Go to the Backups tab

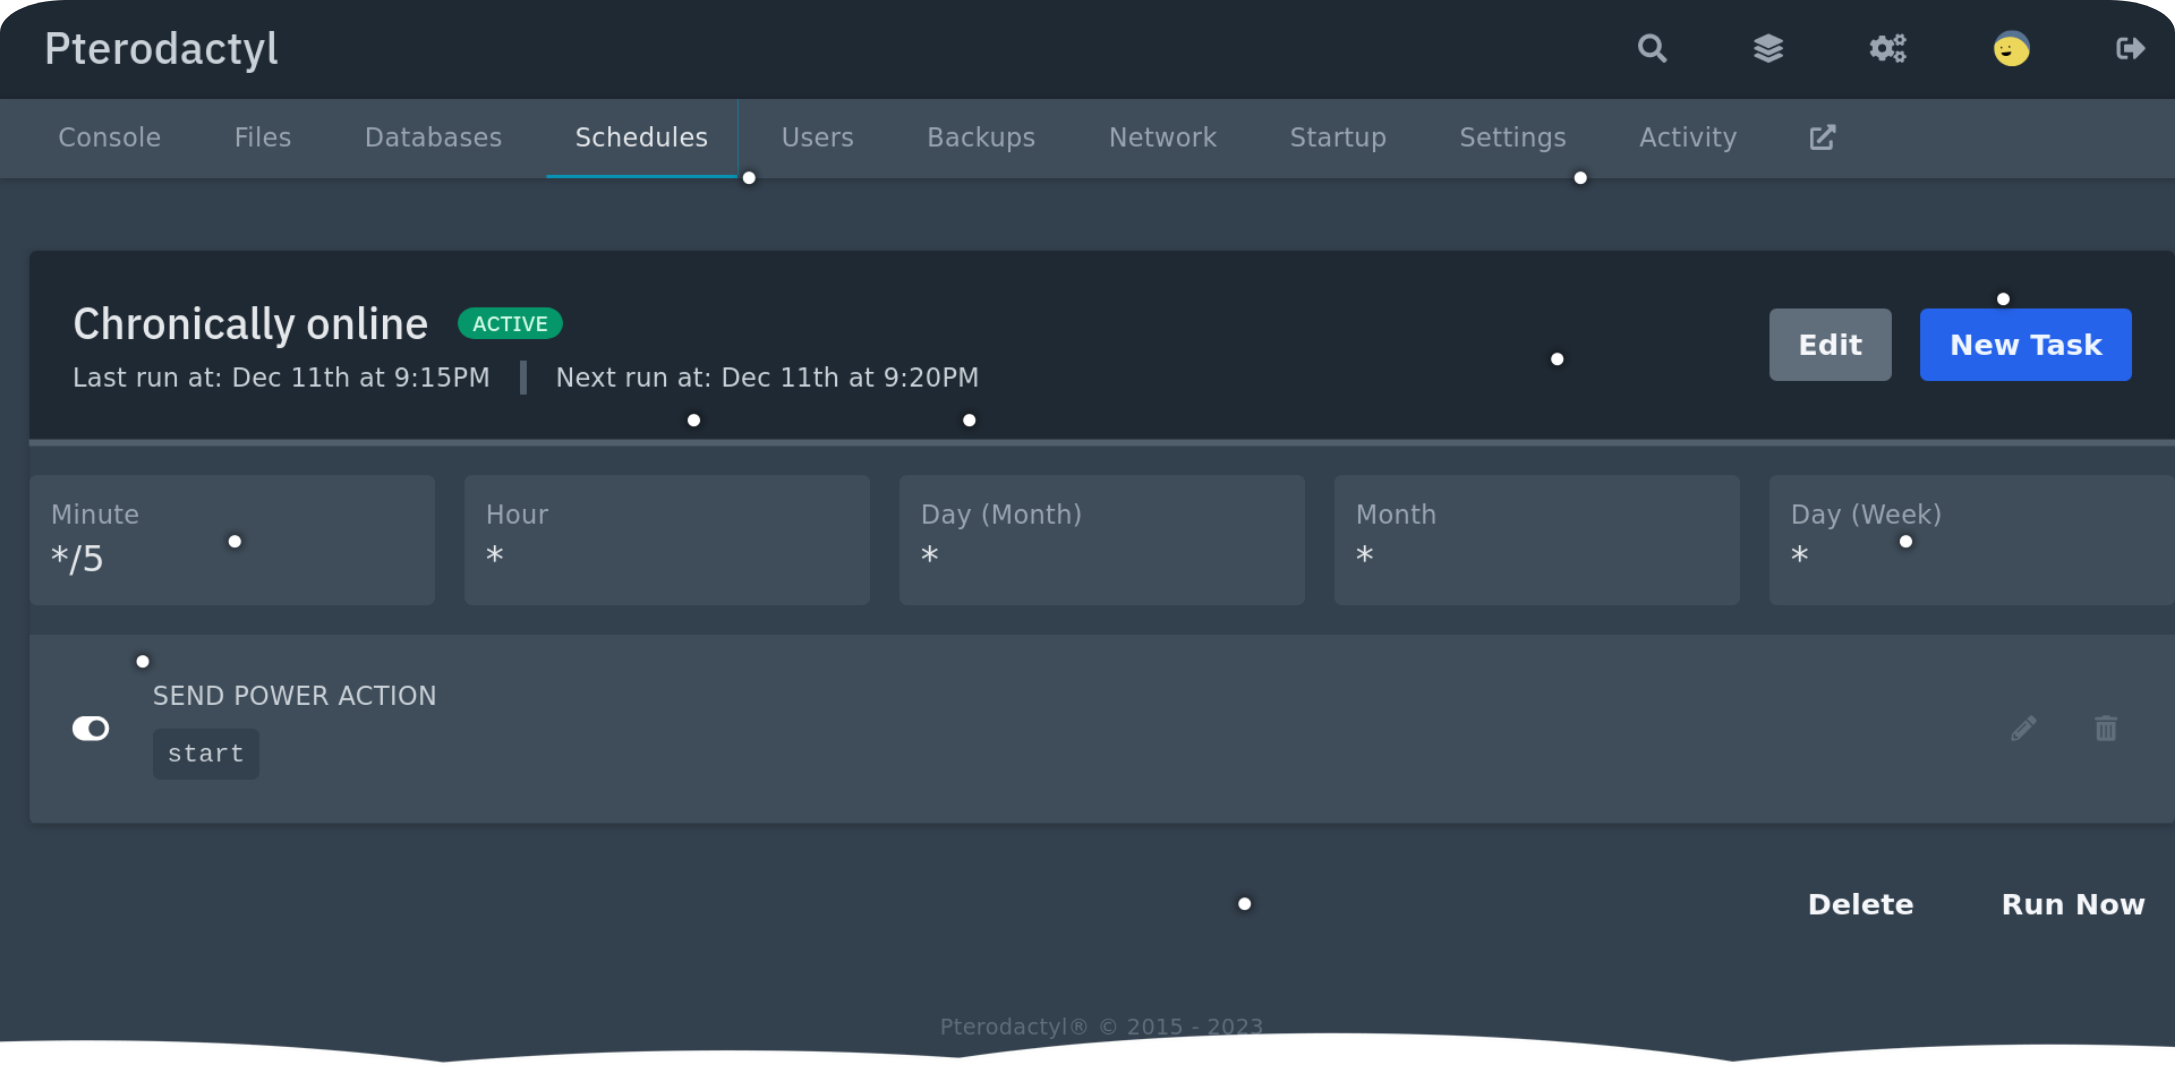pyautogui.click(x=980, y=137)
